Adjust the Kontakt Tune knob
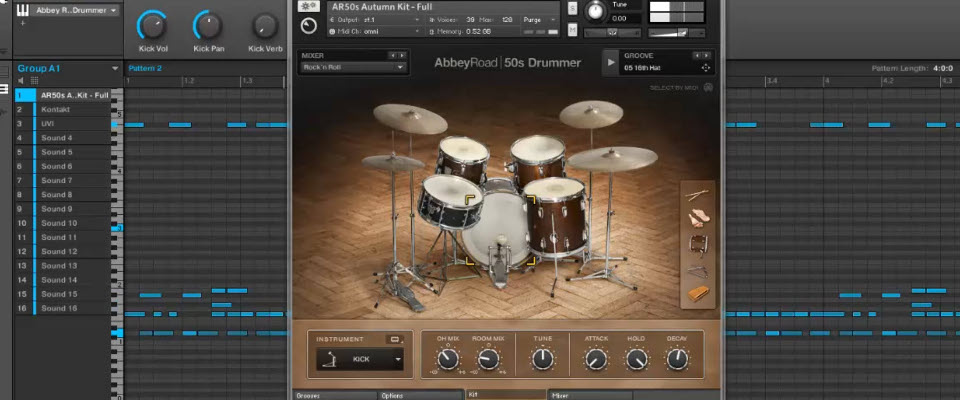The image size is (960, 400). 594,12
